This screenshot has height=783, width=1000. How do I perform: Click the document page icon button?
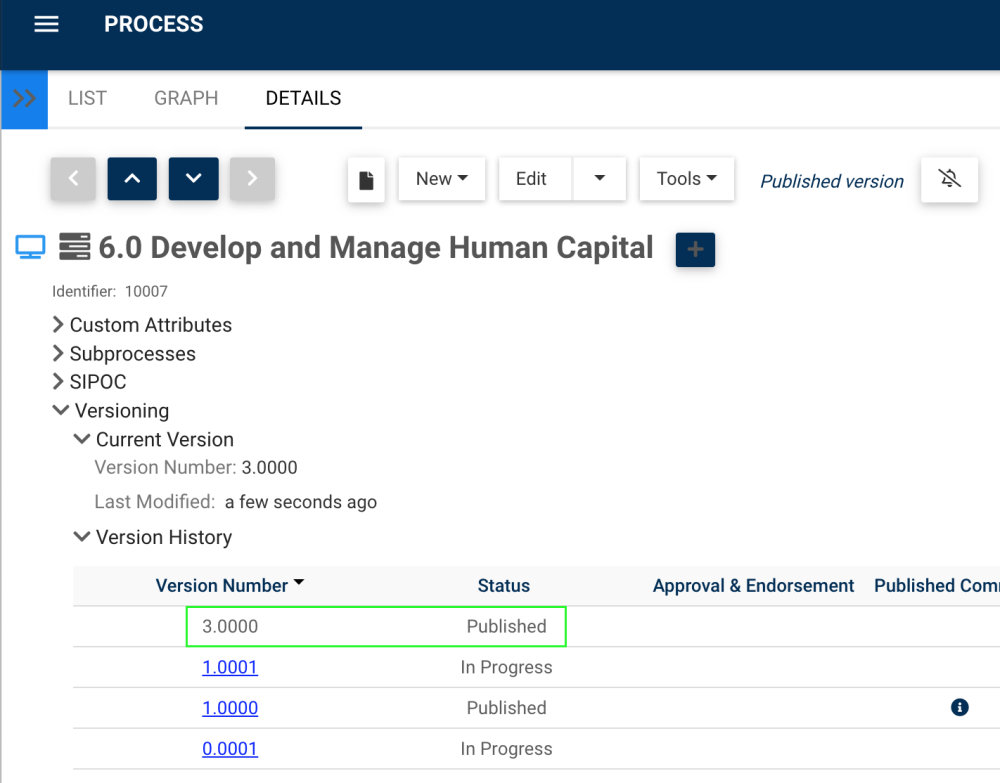(367, 180)
